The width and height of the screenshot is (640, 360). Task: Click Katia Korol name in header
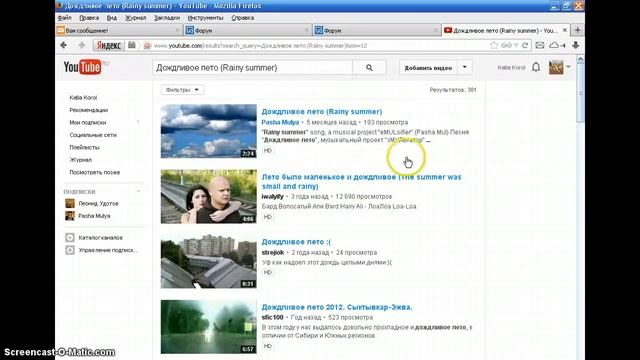click(511, 67)
